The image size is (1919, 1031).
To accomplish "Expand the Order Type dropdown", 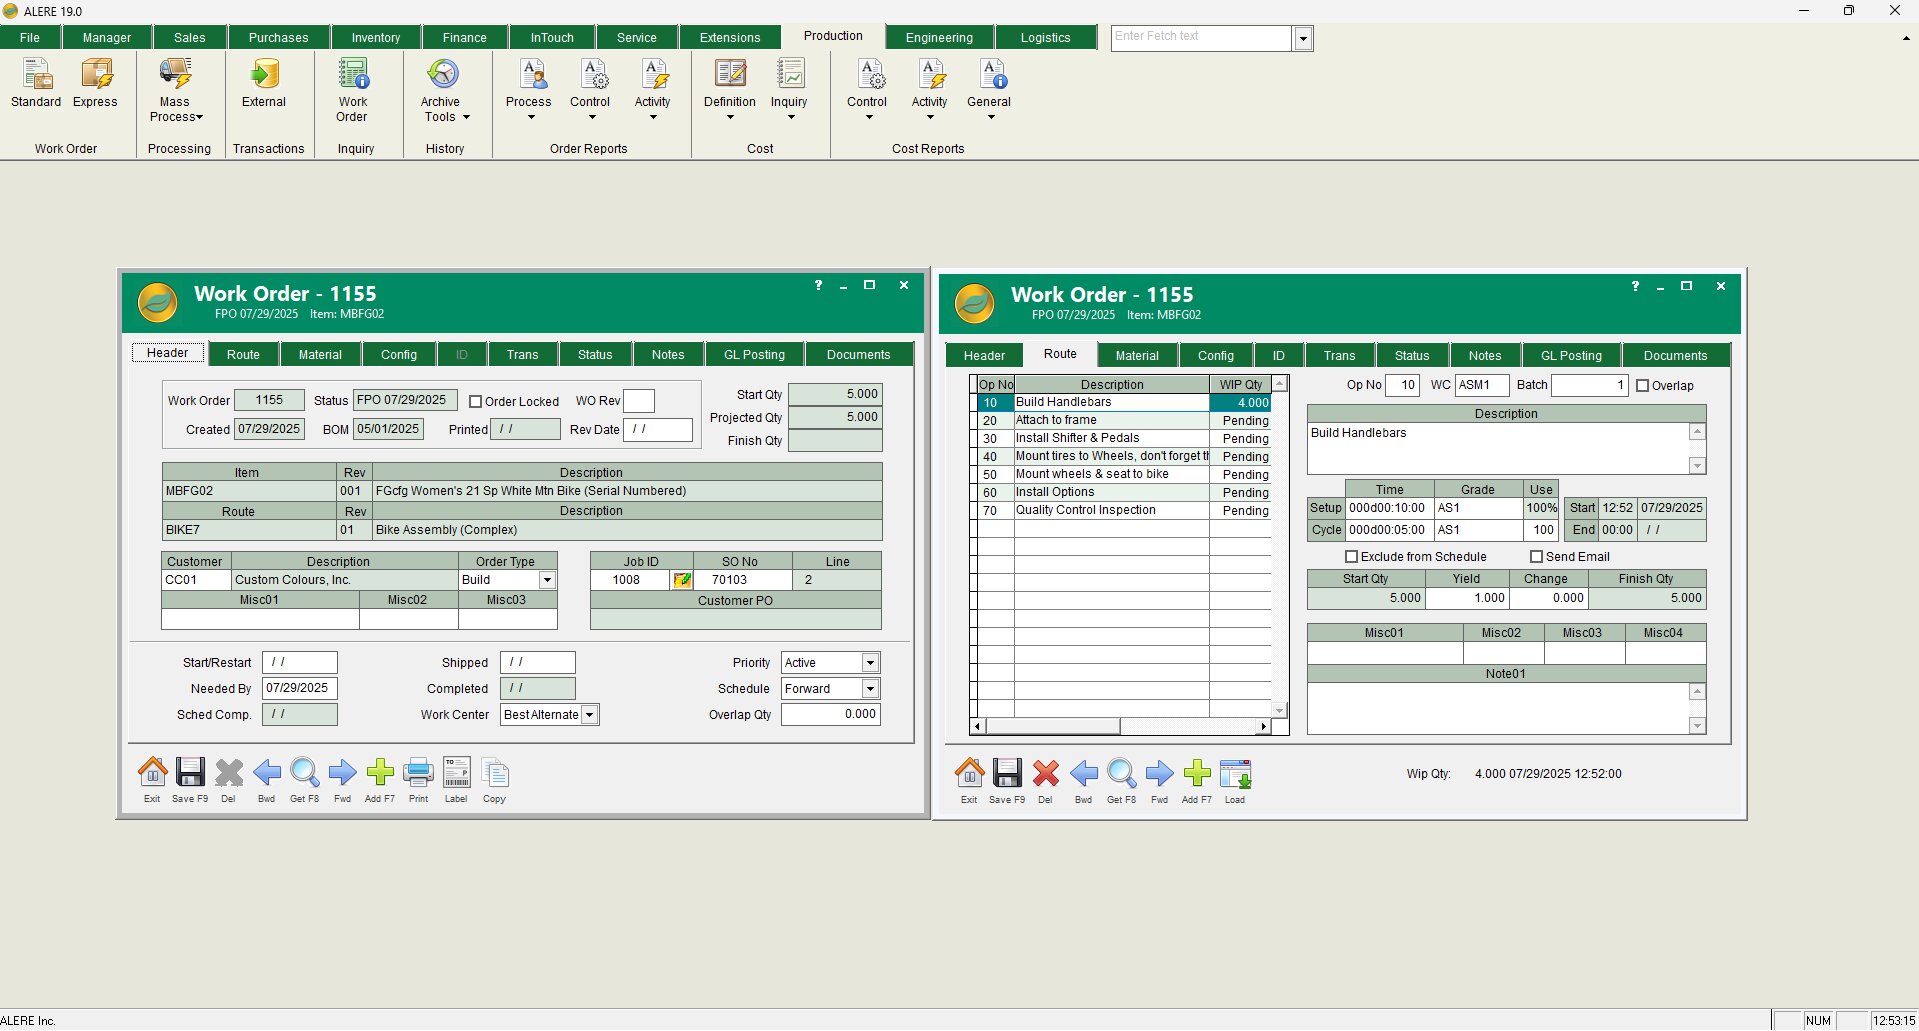I will tap(547, 580).
